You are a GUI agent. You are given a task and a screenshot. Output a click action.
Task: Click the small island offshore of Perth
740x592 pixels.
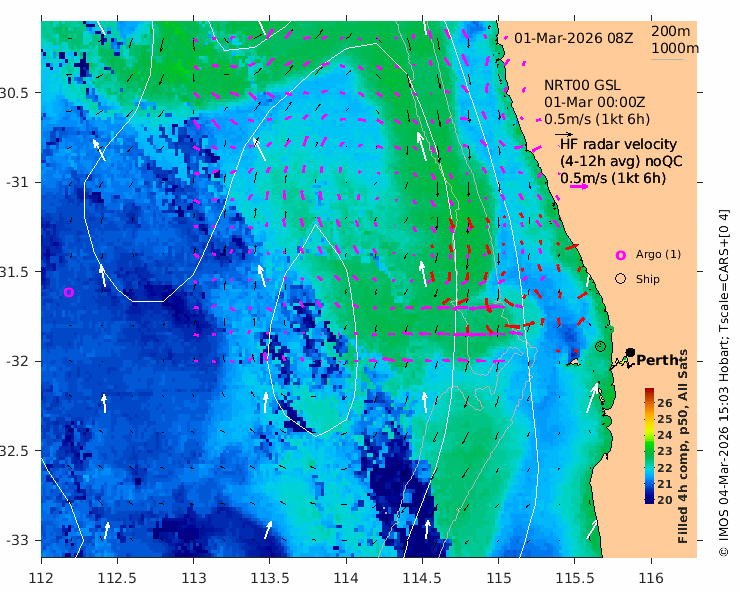click(573, 362)
